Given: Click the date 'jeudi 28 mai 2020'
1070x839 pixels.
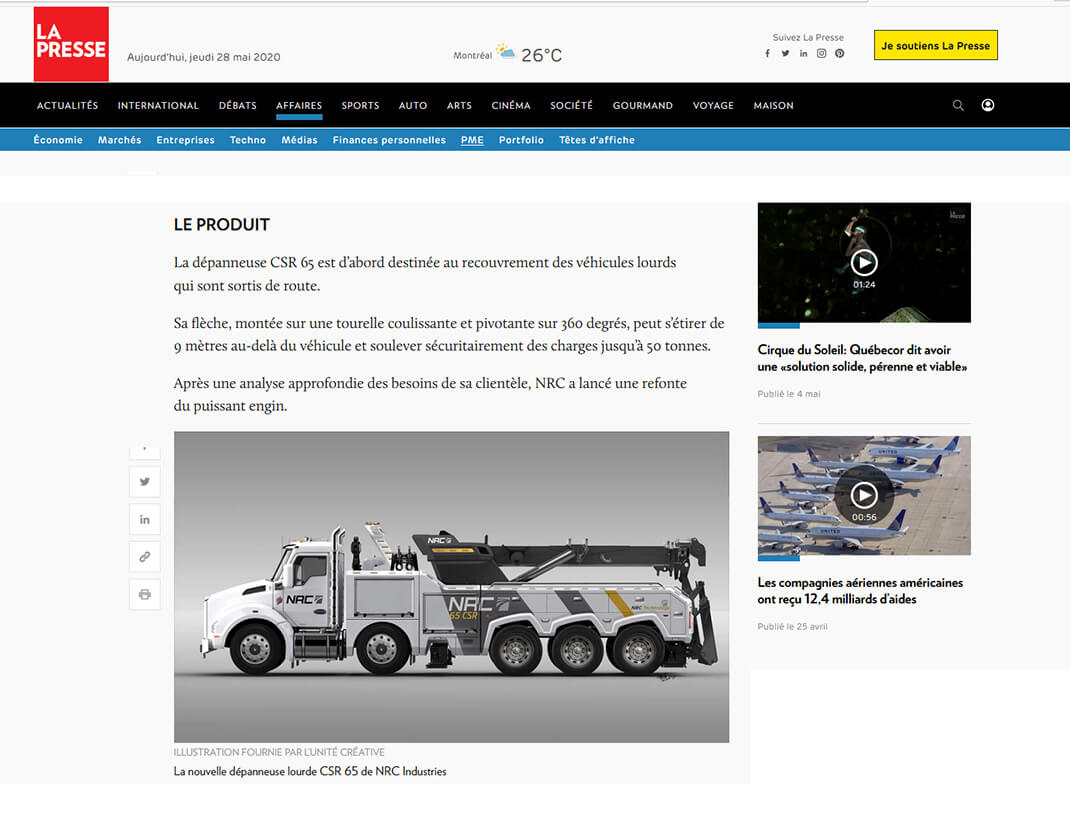Looking at the screenshot, I should (x=235, y=57).
